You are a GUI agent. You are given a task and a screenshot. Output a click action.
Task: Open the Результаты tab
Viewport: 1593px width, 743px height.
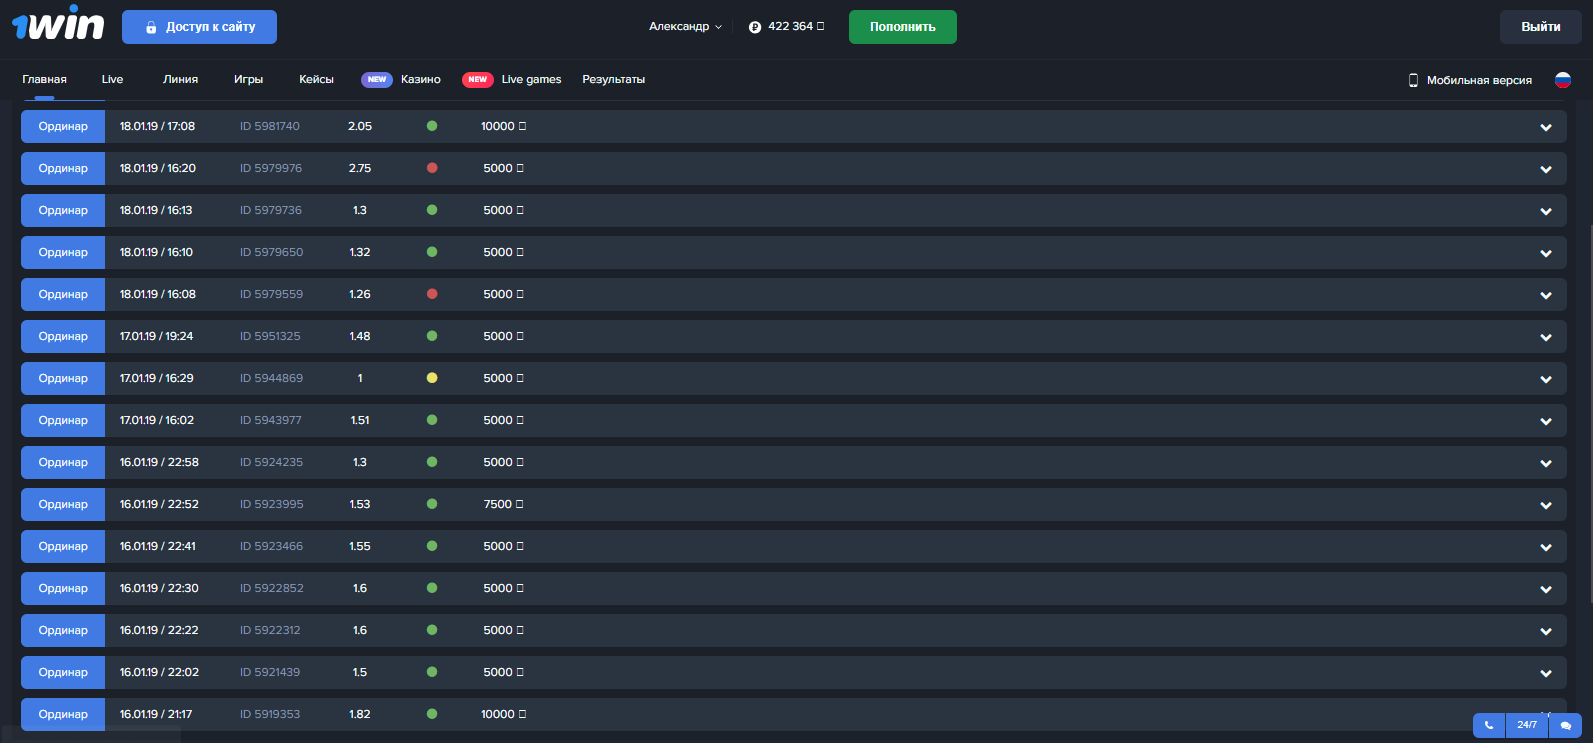click(x=614, y=79)
